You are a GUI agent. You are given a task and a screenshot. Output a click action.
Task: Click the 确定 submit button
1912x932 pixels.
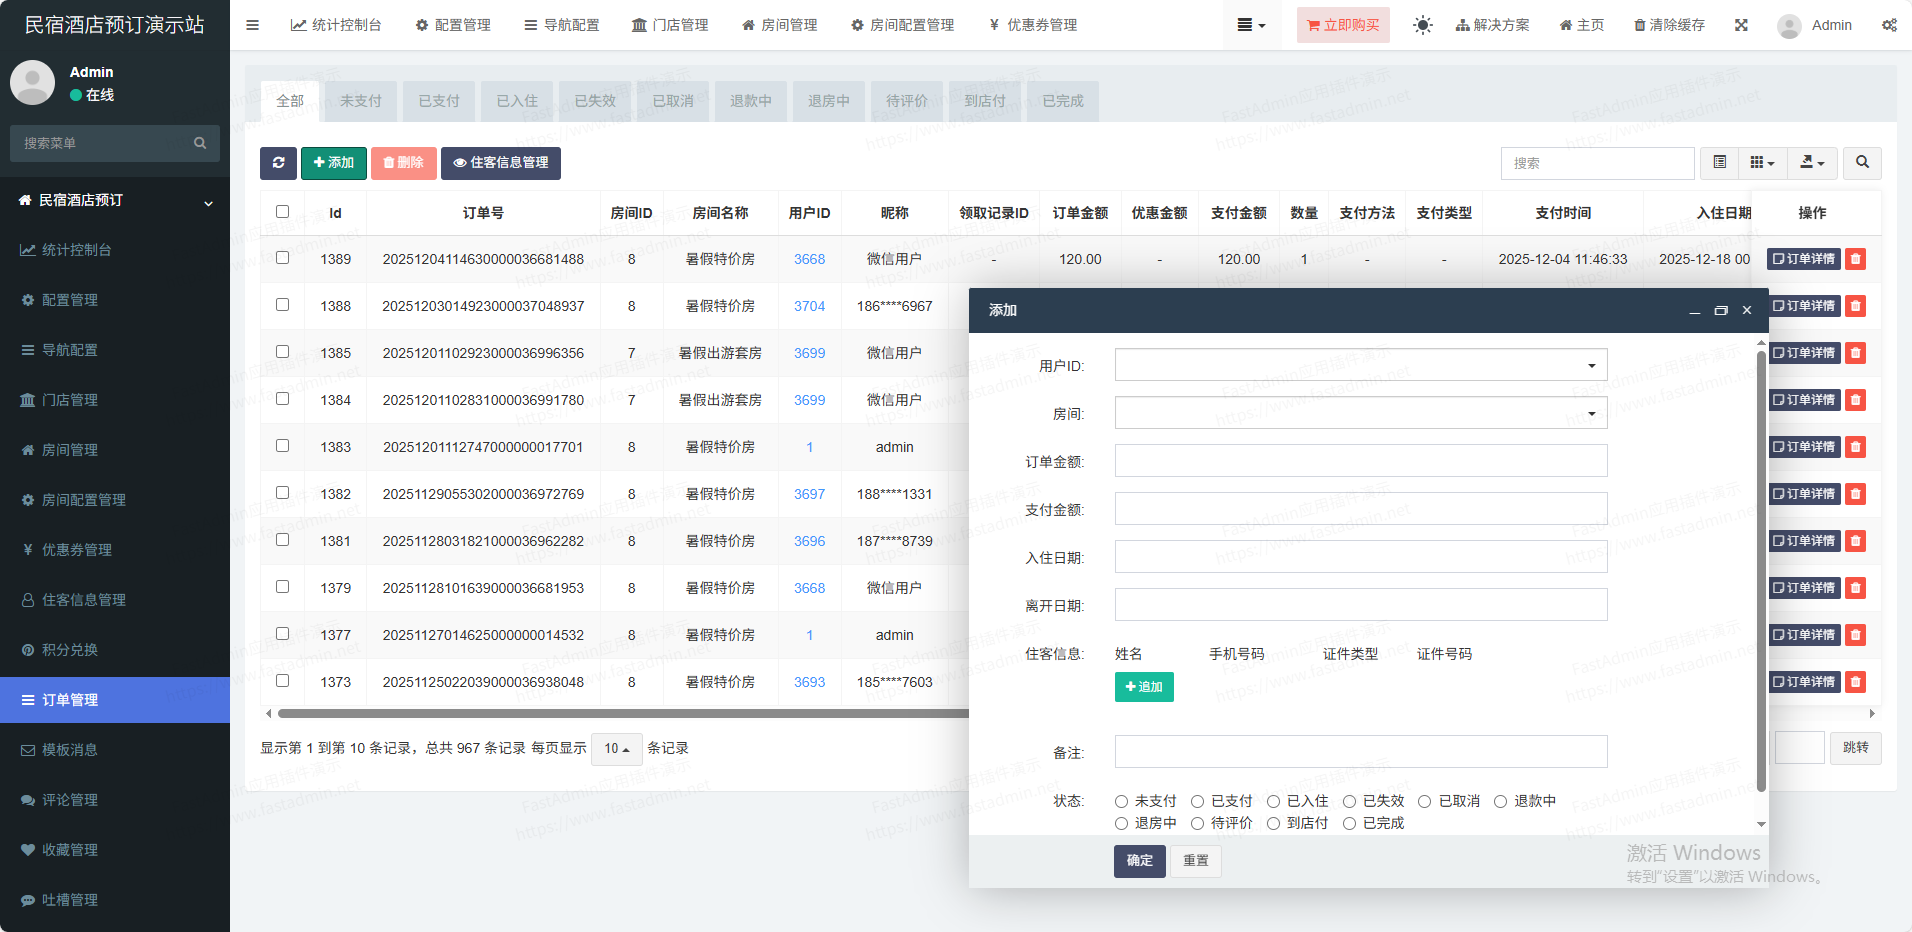(1139, 861)
